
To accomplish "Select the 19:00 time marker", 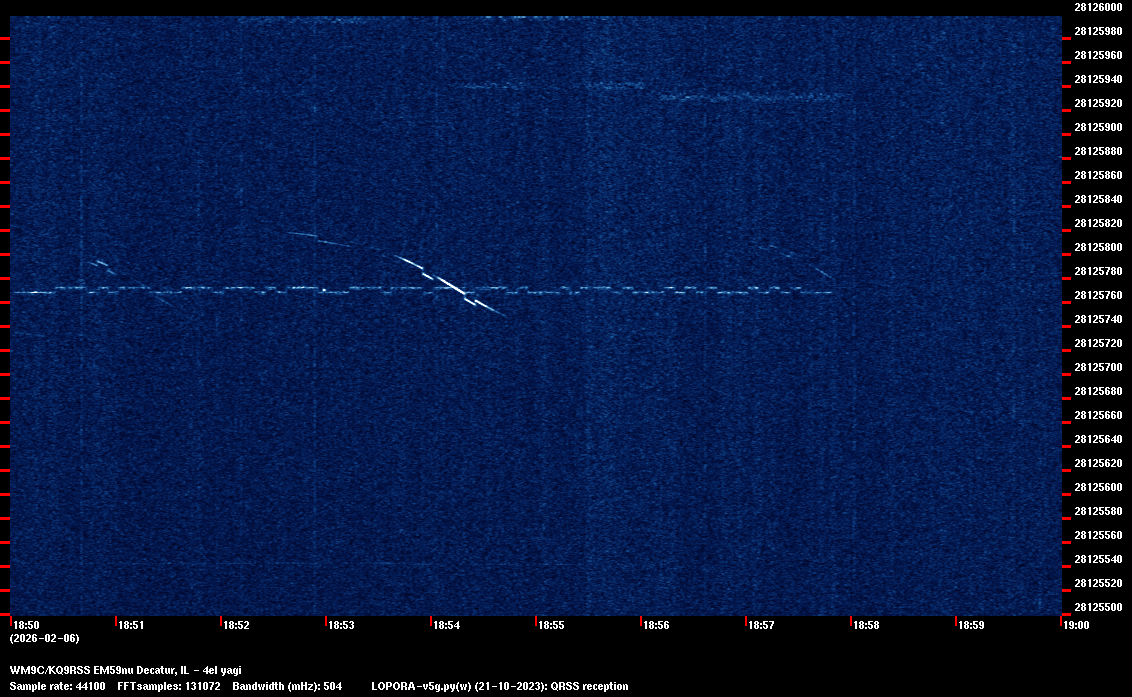I will coord(1075,625).
